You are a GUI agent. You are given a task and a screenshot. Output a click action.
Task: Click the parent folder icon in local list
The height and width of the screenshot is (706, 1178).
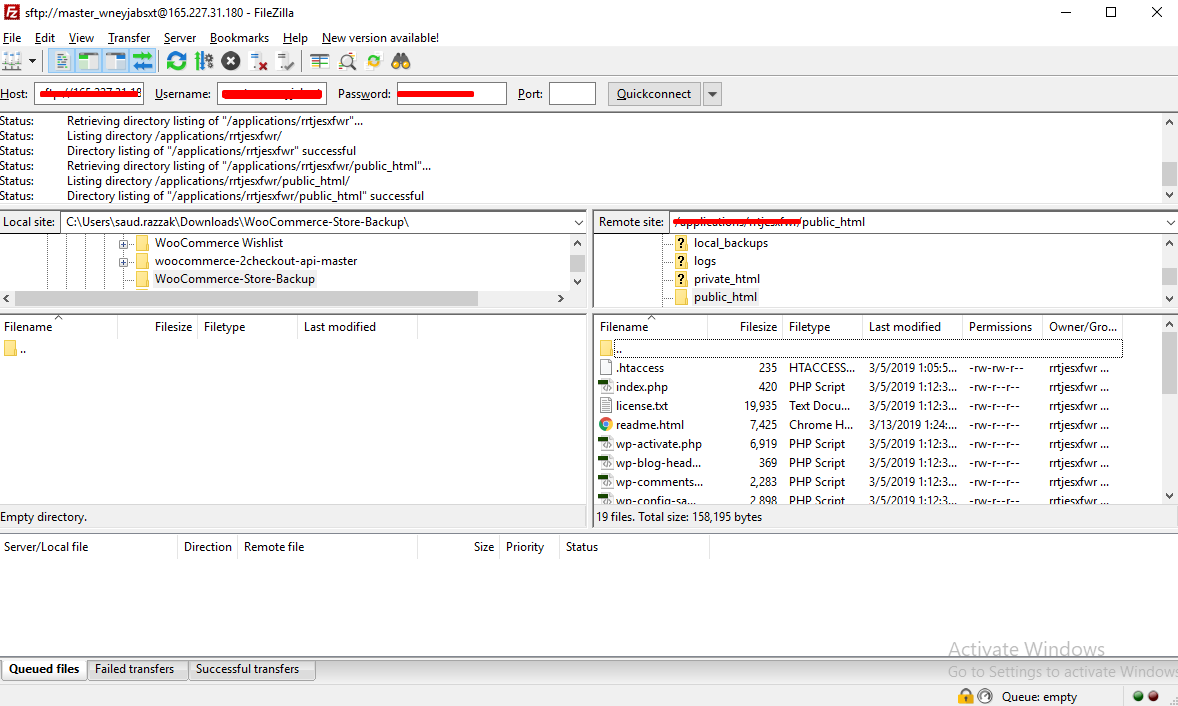[11, 348]
